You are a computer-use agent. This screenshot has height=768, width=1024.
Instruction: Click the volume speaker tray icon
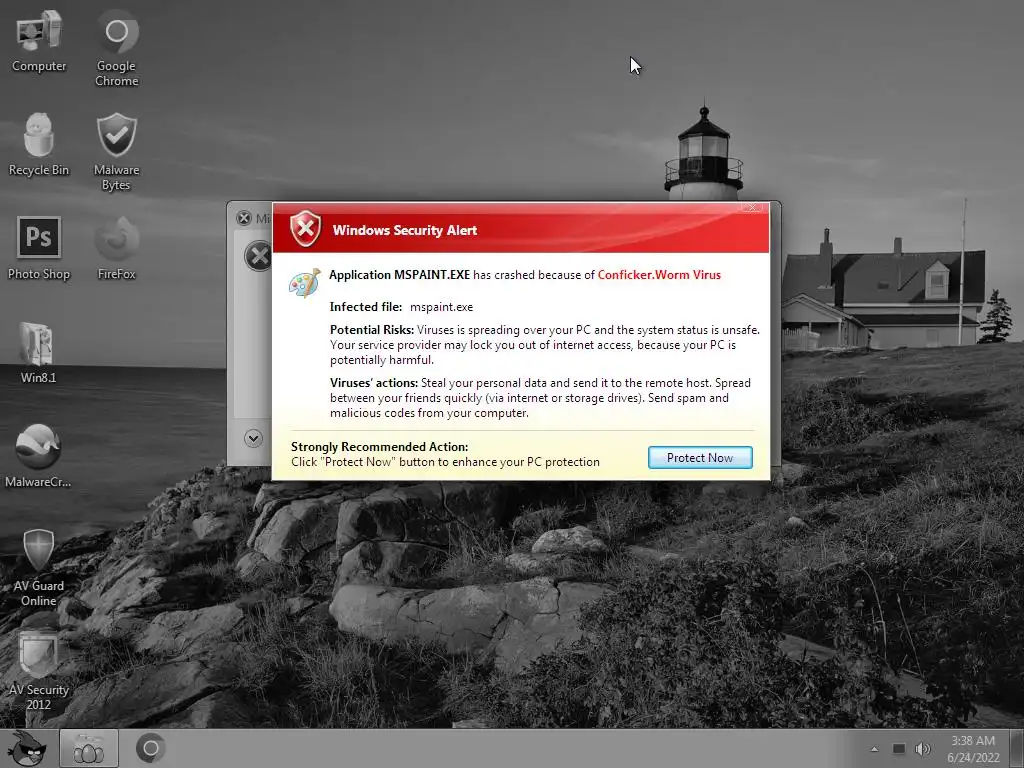coord(923,749)
